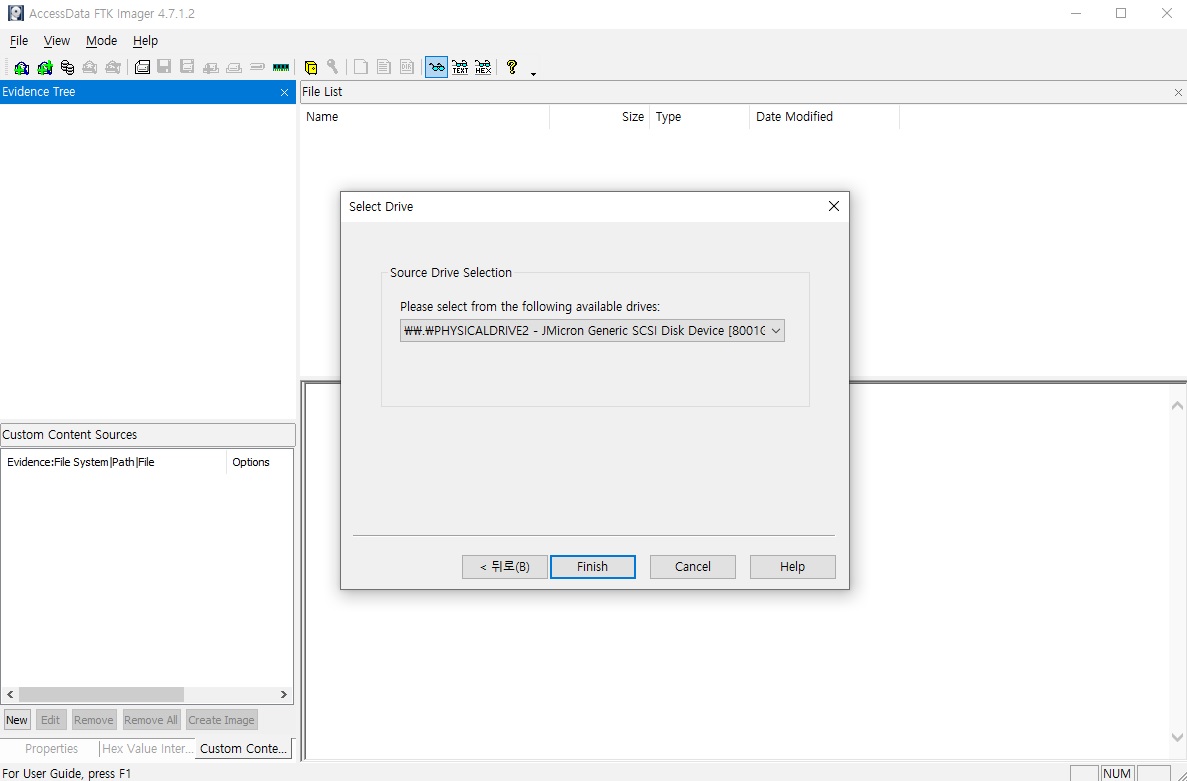The width and height of the screenshot is (1187, 781).
Task: Toggle the HEX view mode icon
Action: [483, 67]
